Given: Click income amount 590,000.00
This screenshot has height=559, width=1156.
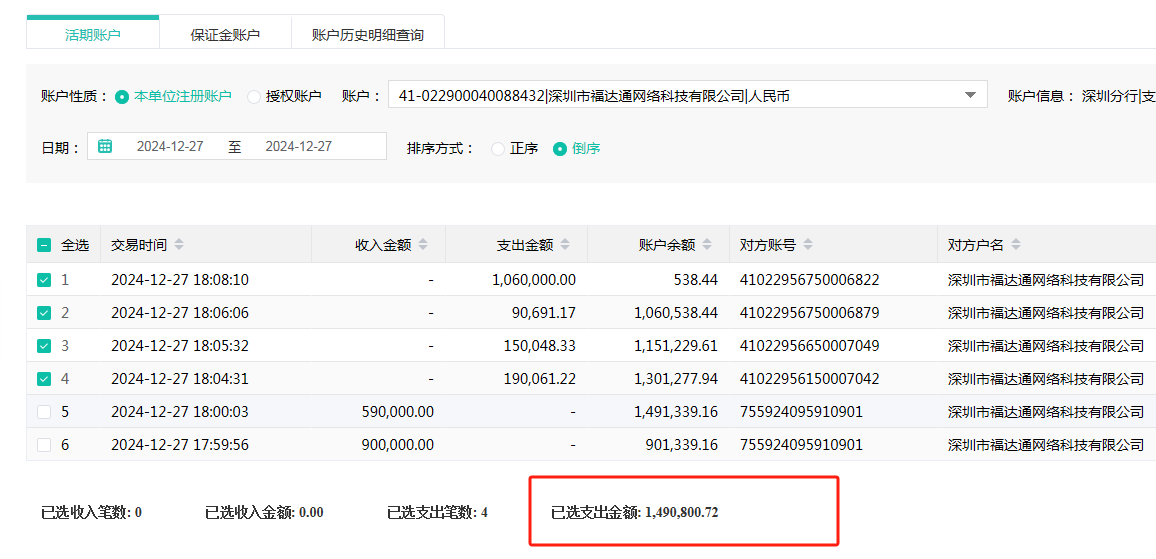Looking at the screenshot, I should [397, 412].
